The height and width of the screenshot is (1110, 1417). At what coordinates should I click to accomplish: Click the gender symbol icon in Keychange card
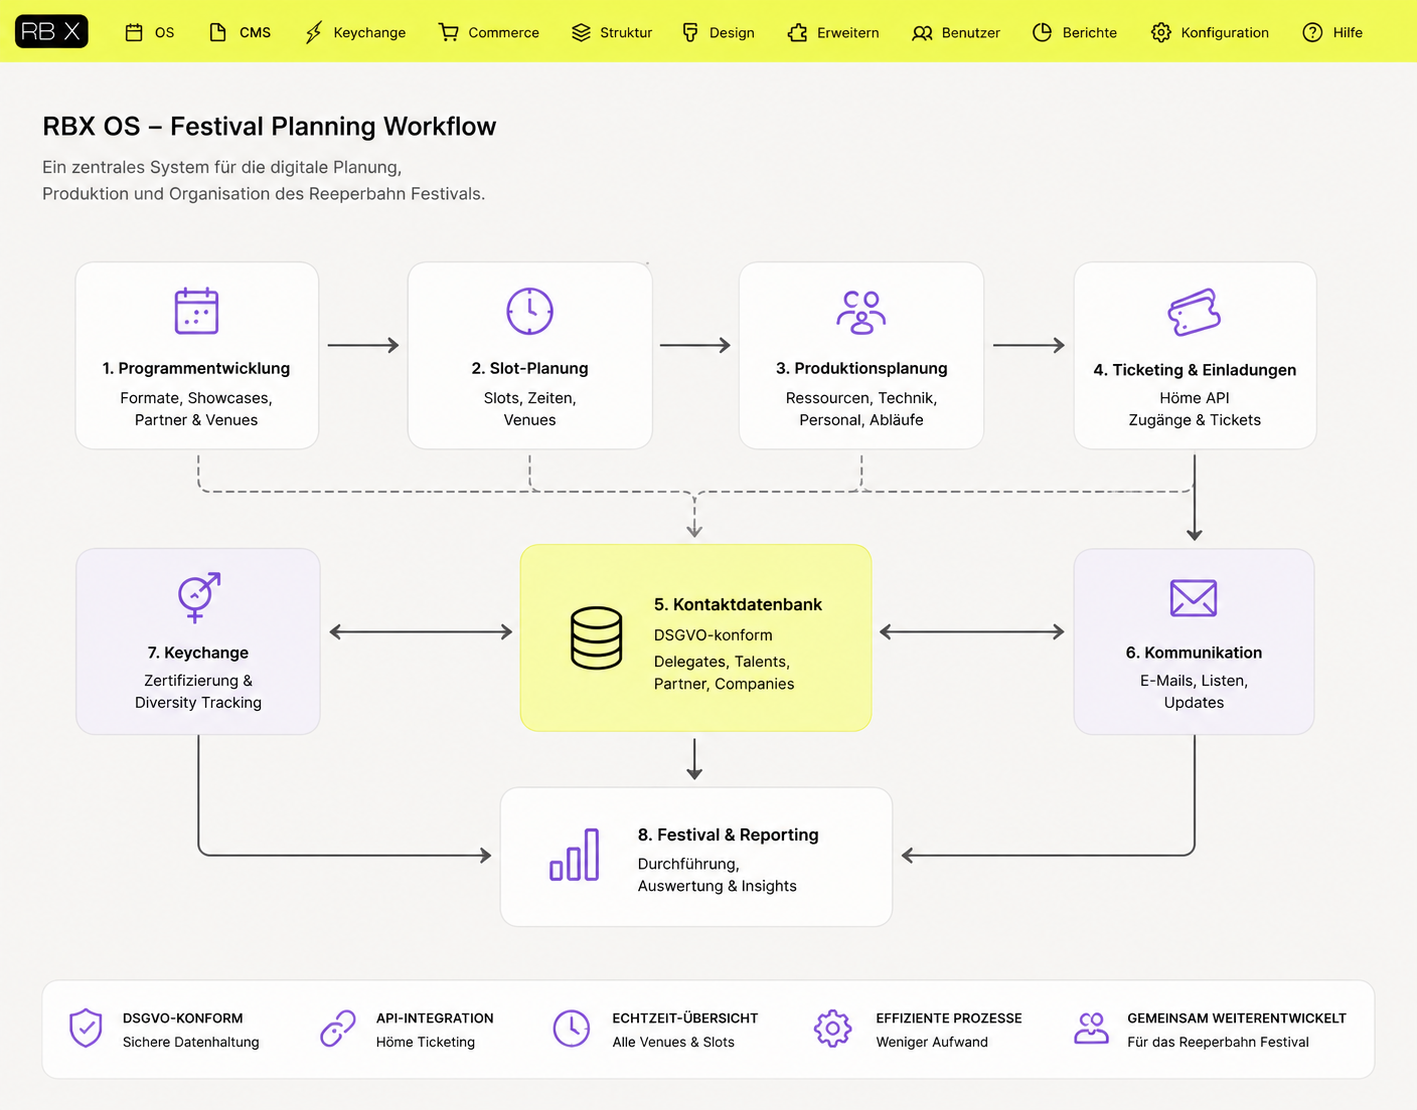198,597
